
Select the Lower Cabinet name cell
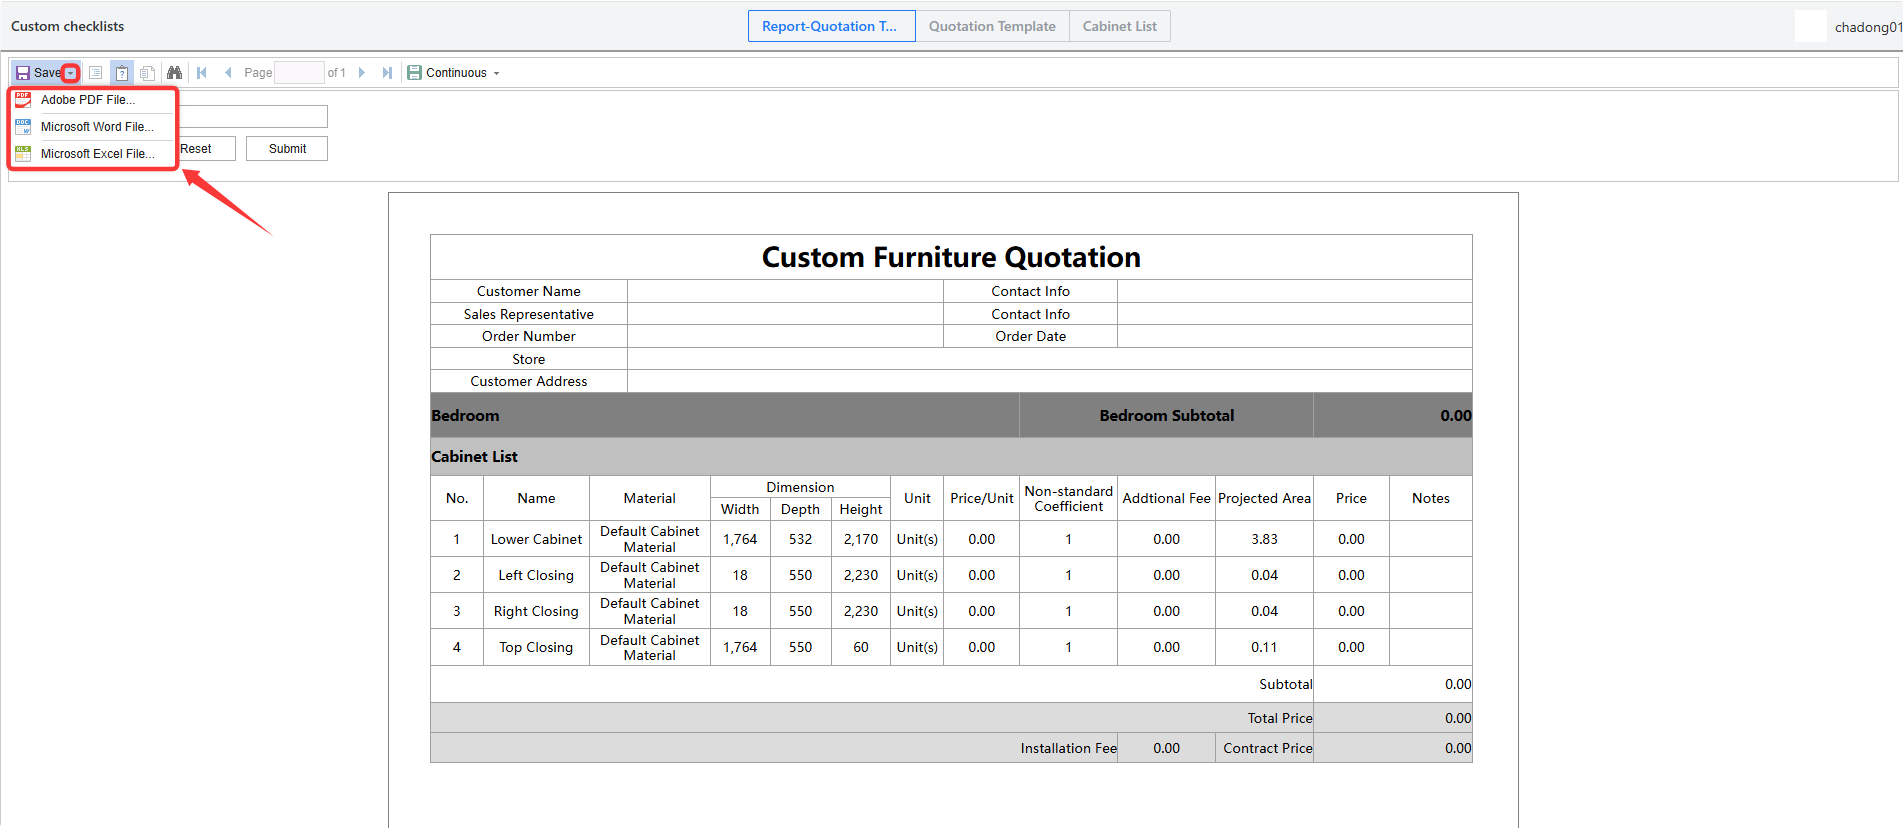pyautogui.click(x=536, y=539)
